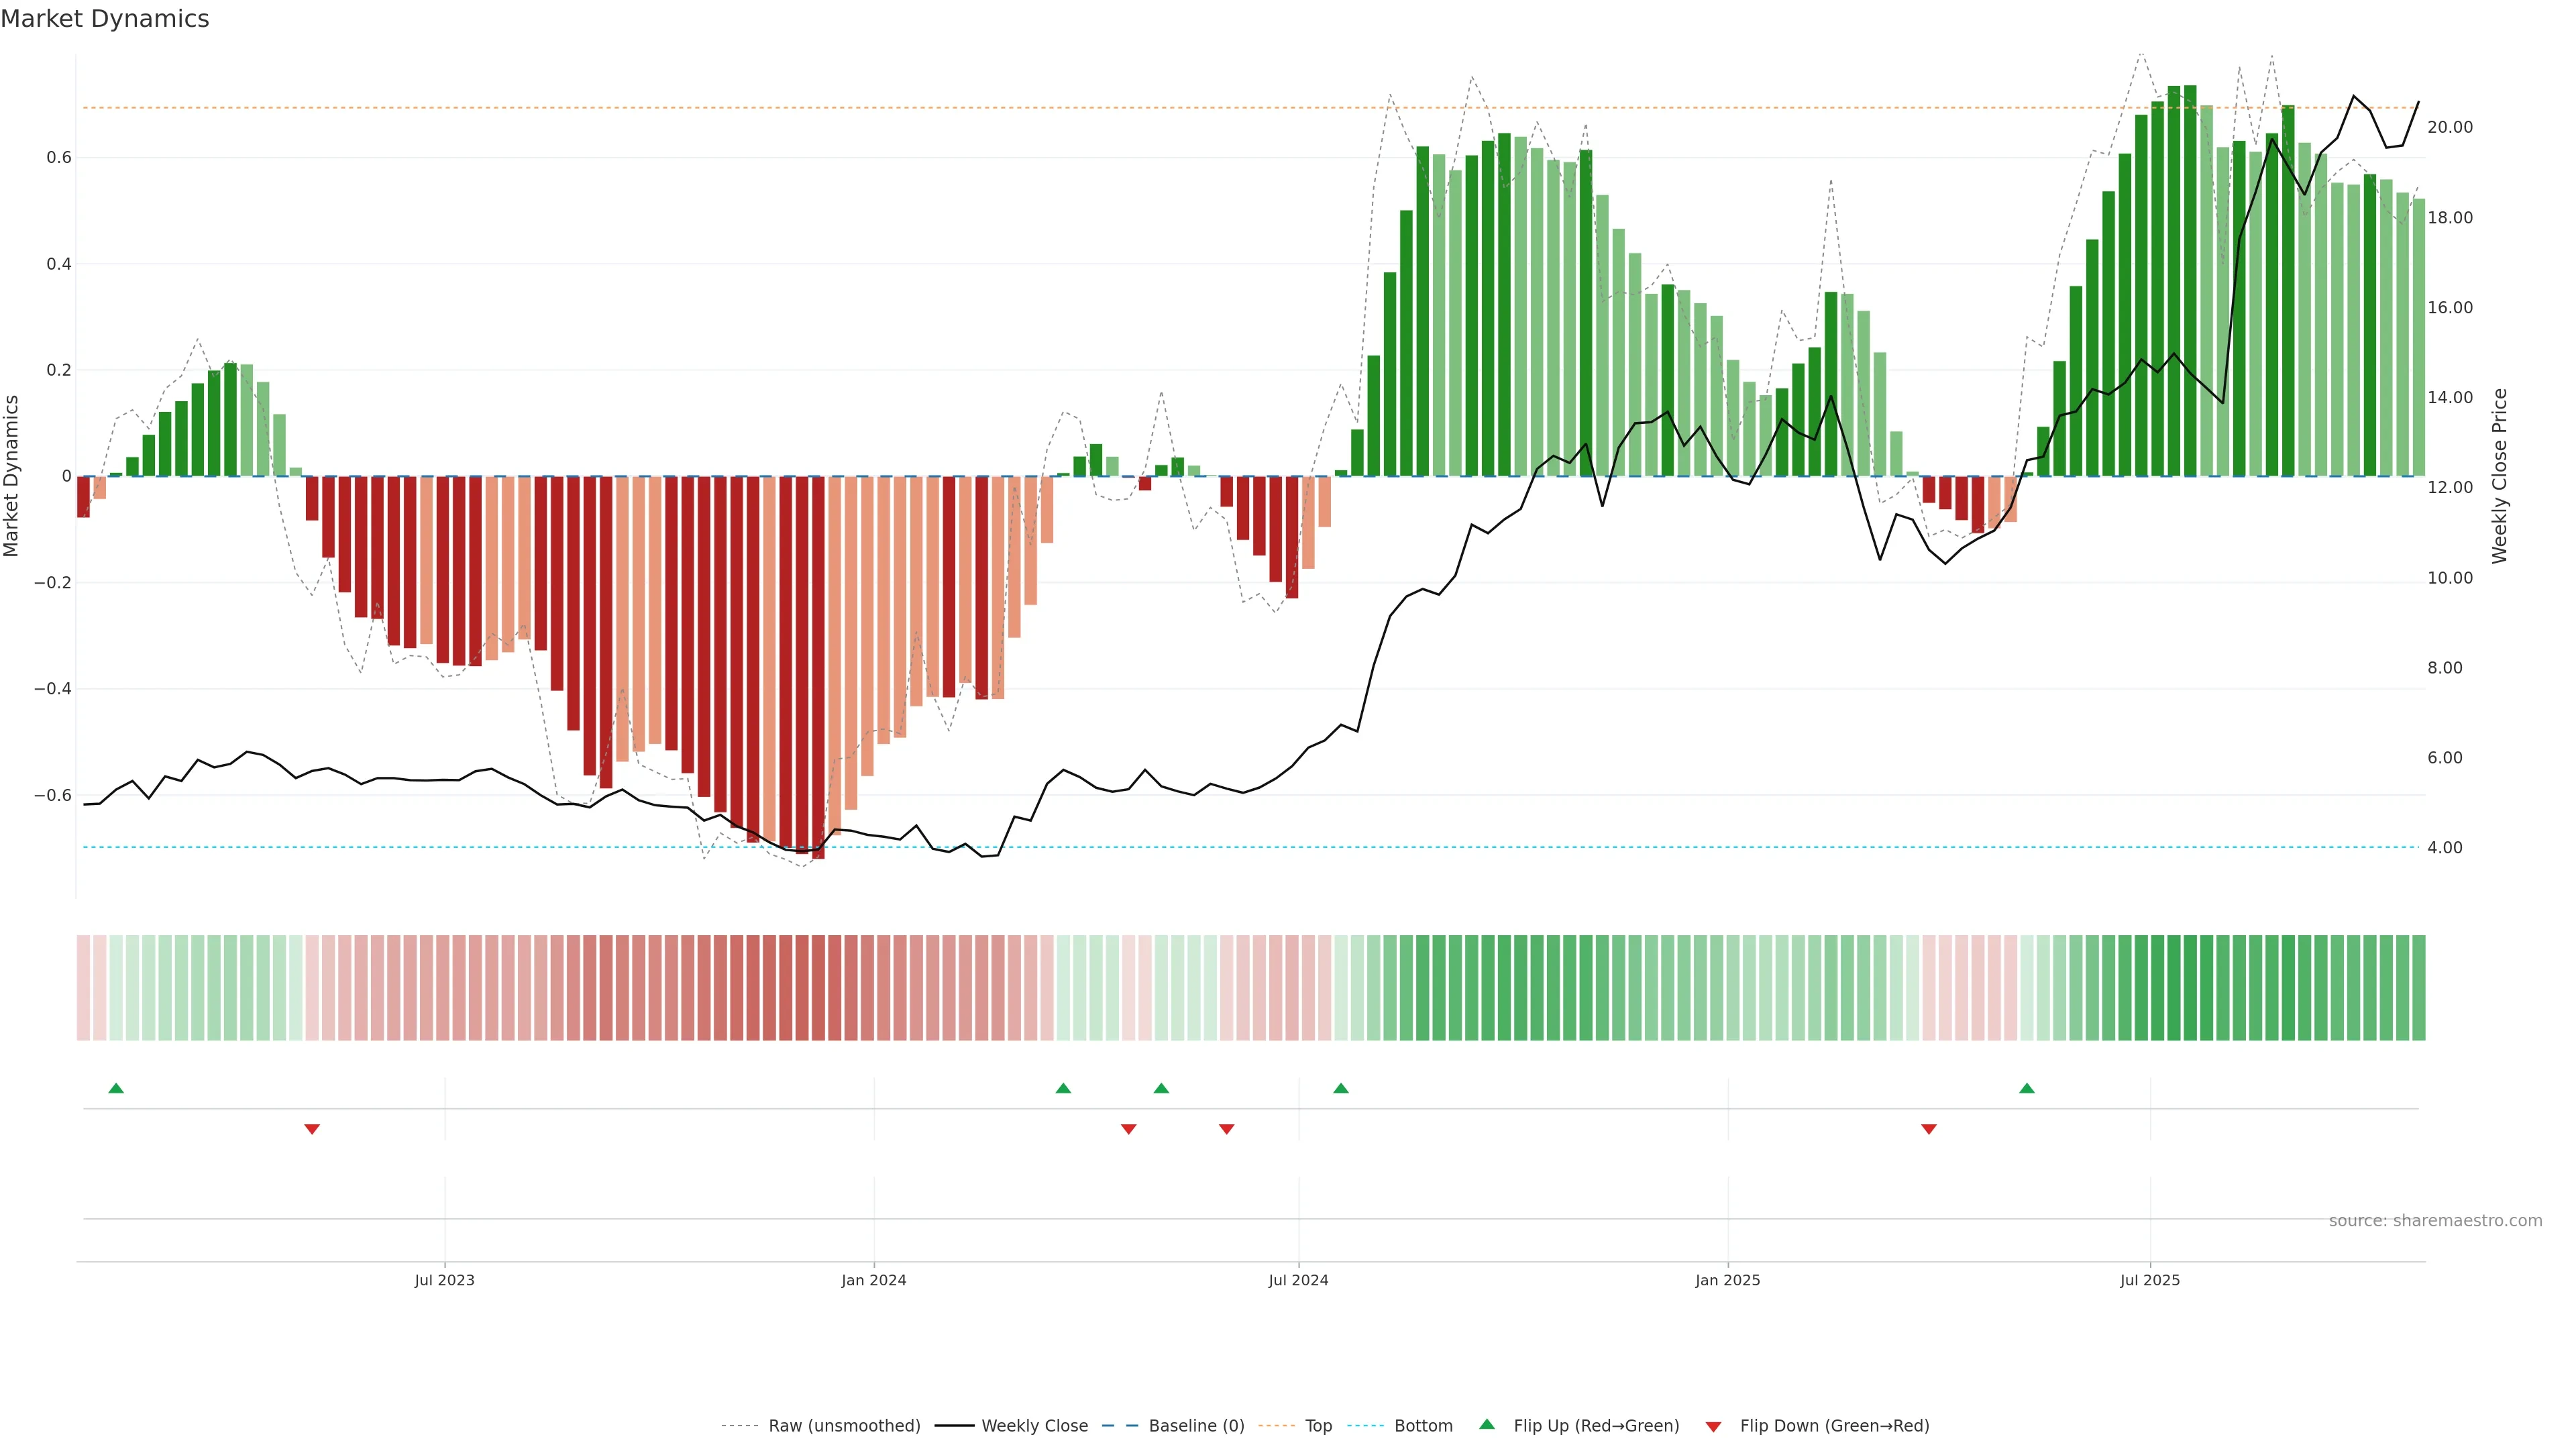Click the Jul 2025 x-axis label

pos(2149,1280)
